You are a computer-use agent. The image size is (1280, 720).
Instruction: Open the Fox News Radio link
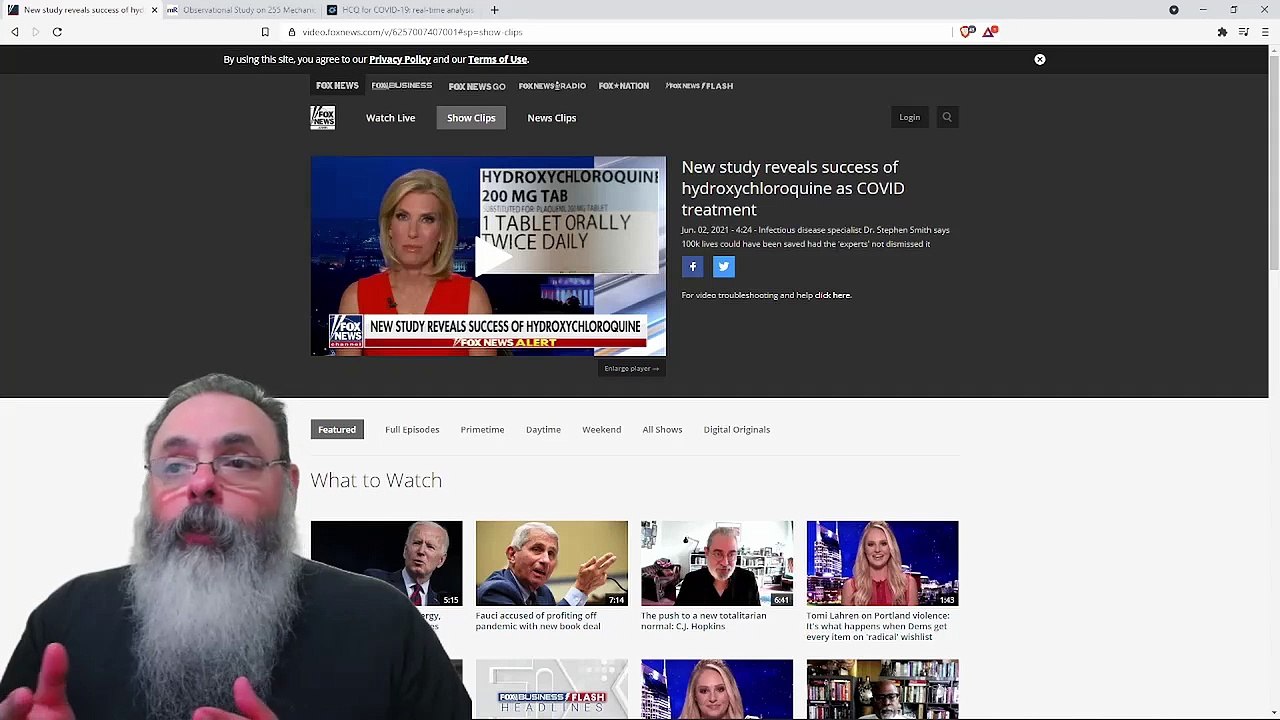click(x=552, y=86)
